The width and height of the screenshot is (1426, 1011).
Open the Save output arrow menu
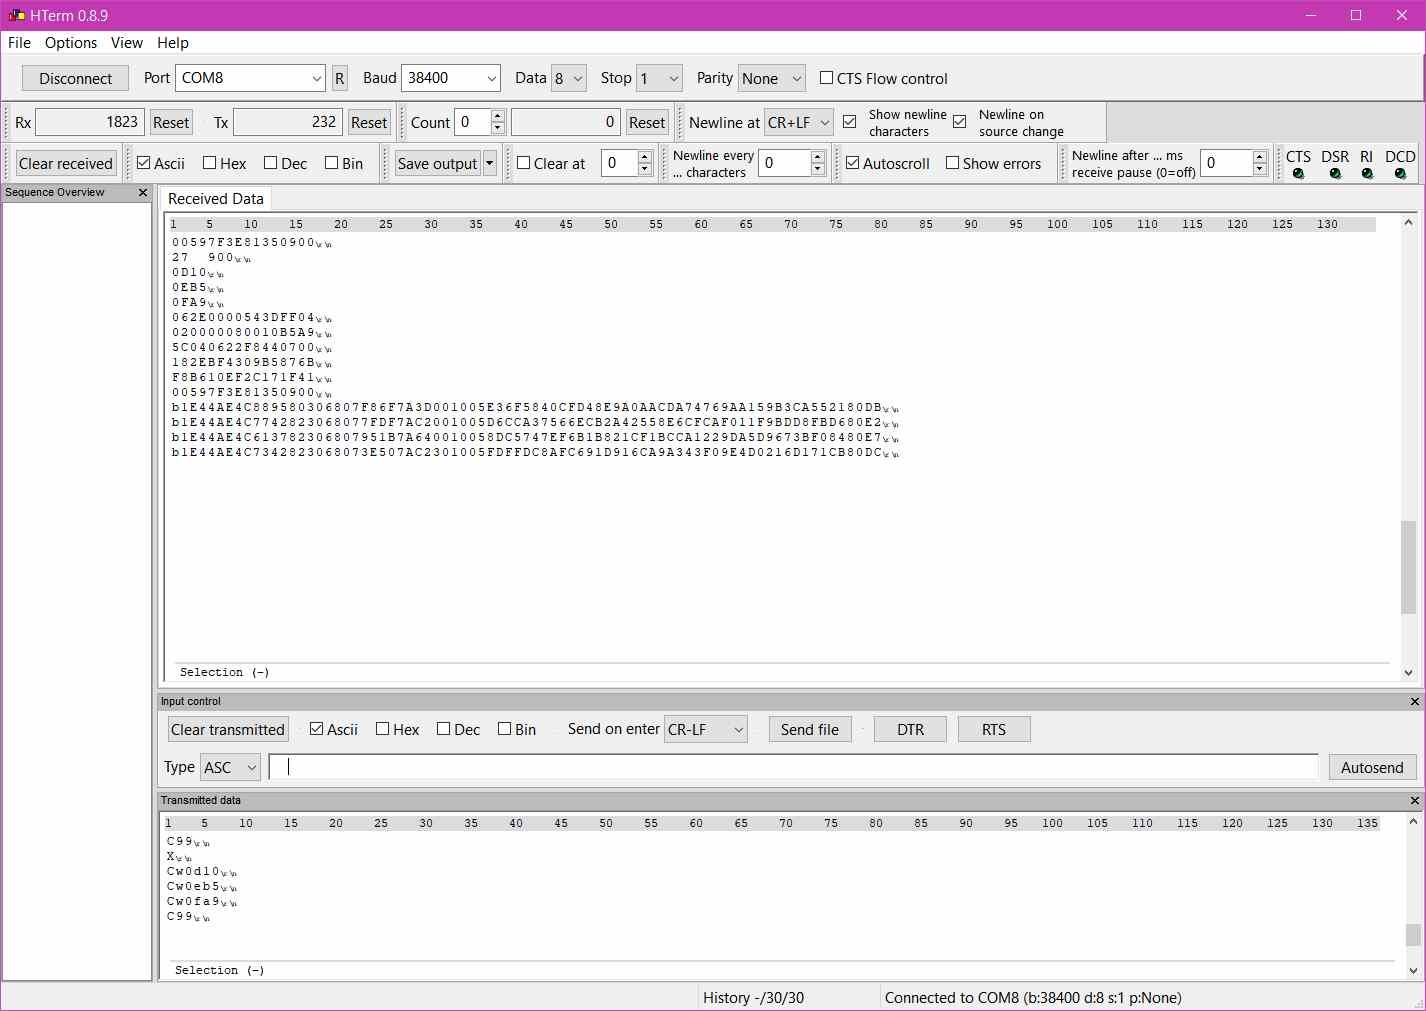(x=490, y=163)
